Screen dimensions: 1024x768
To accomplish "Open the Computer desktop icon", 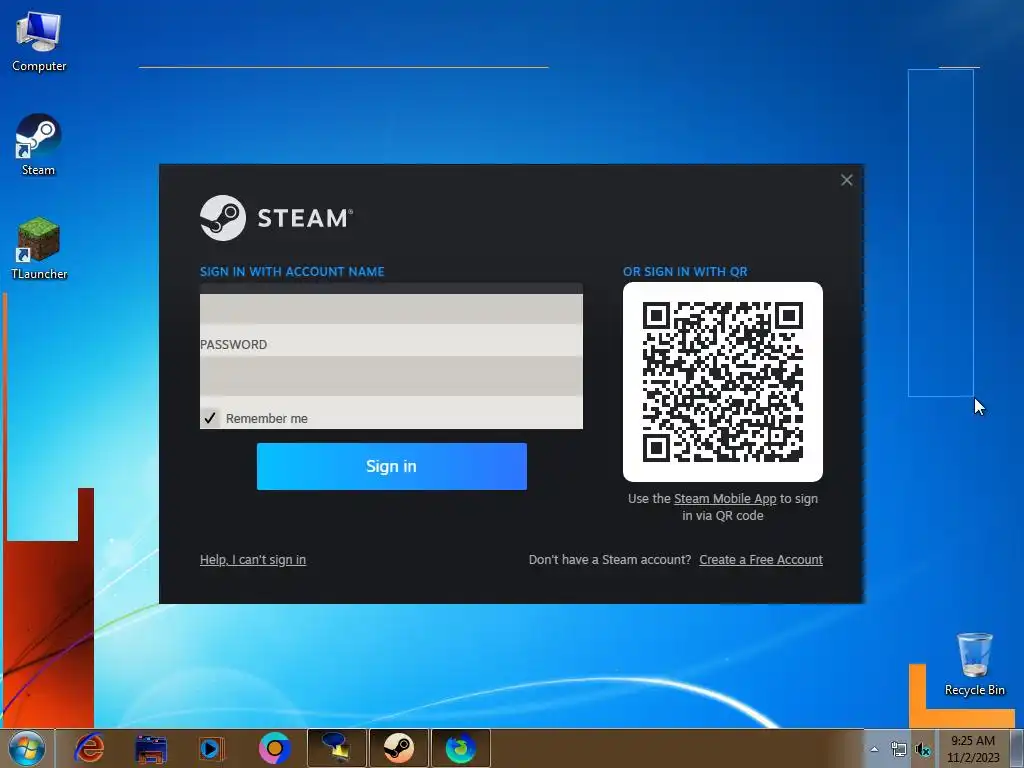I will (x=39, y=41).
